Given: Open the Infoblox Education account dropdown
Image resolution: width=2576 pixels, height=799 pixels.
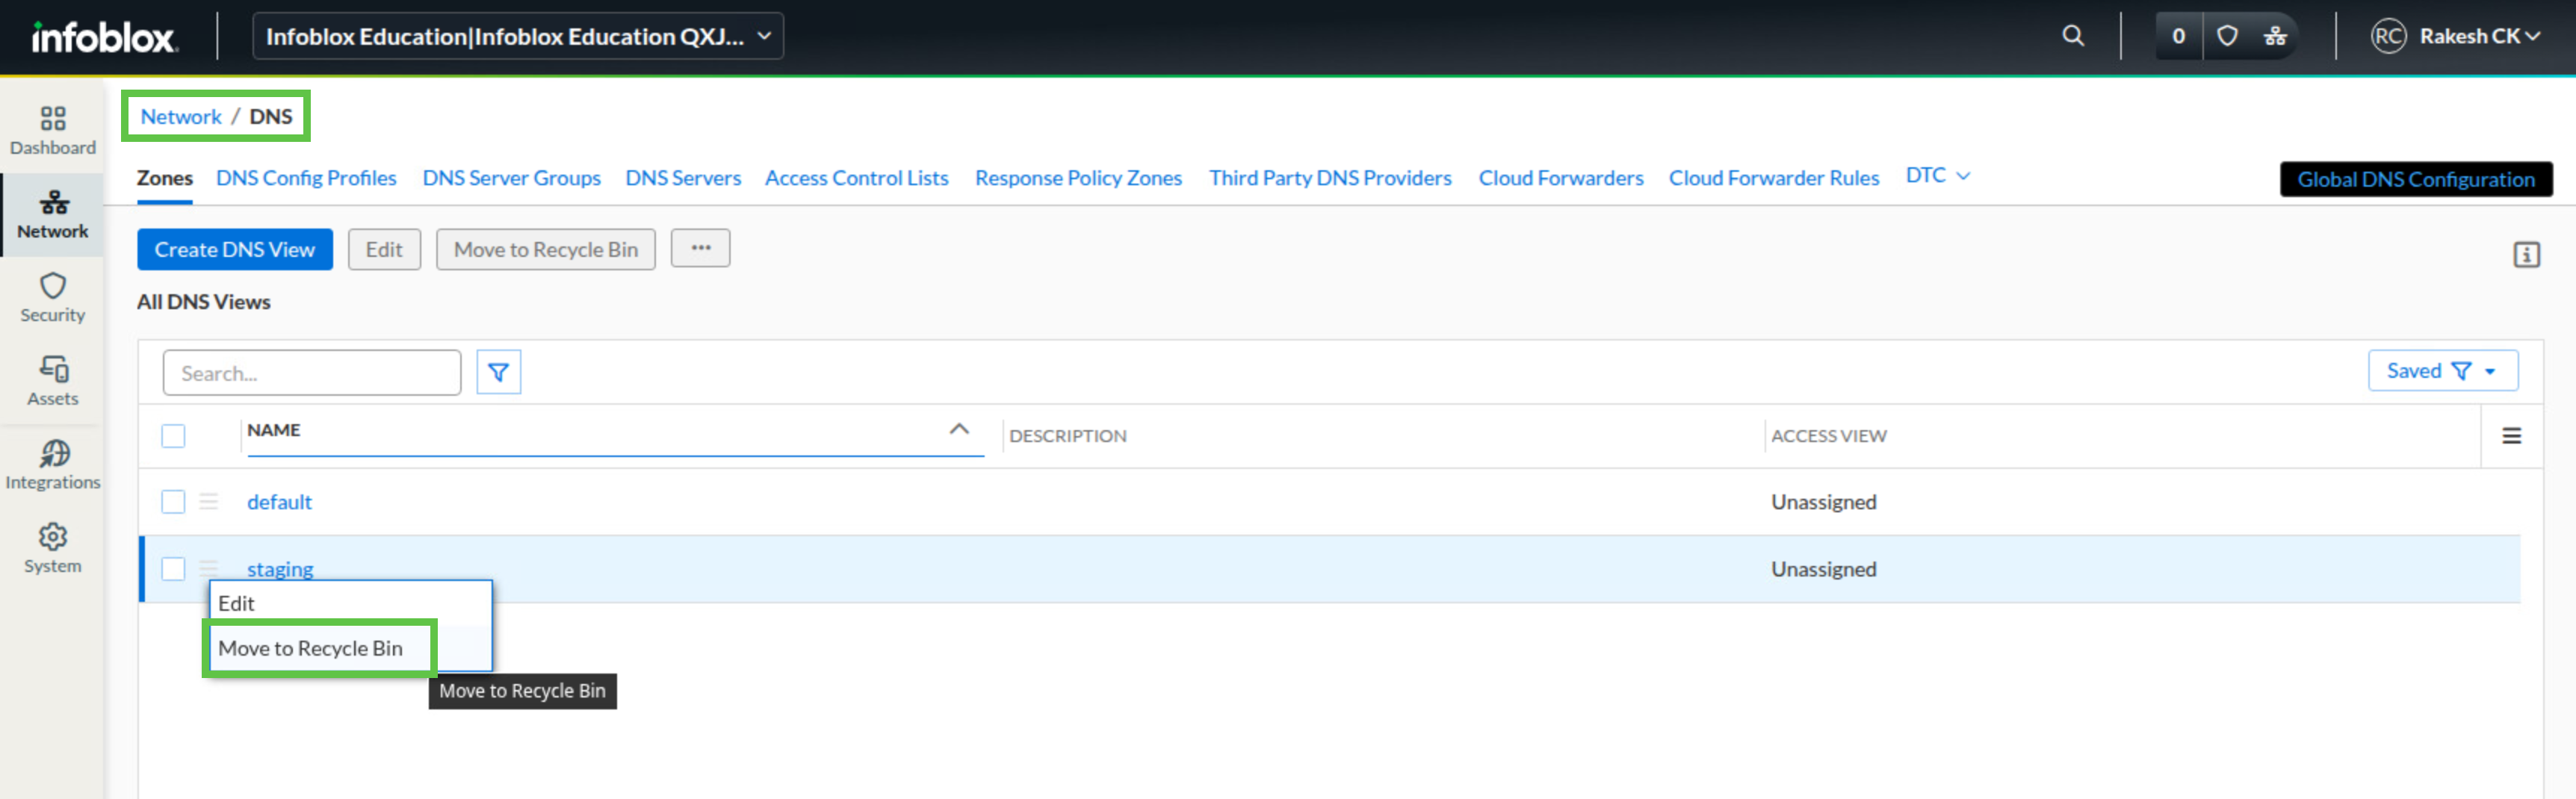Looking at the screenshot, I should (518, 36).
